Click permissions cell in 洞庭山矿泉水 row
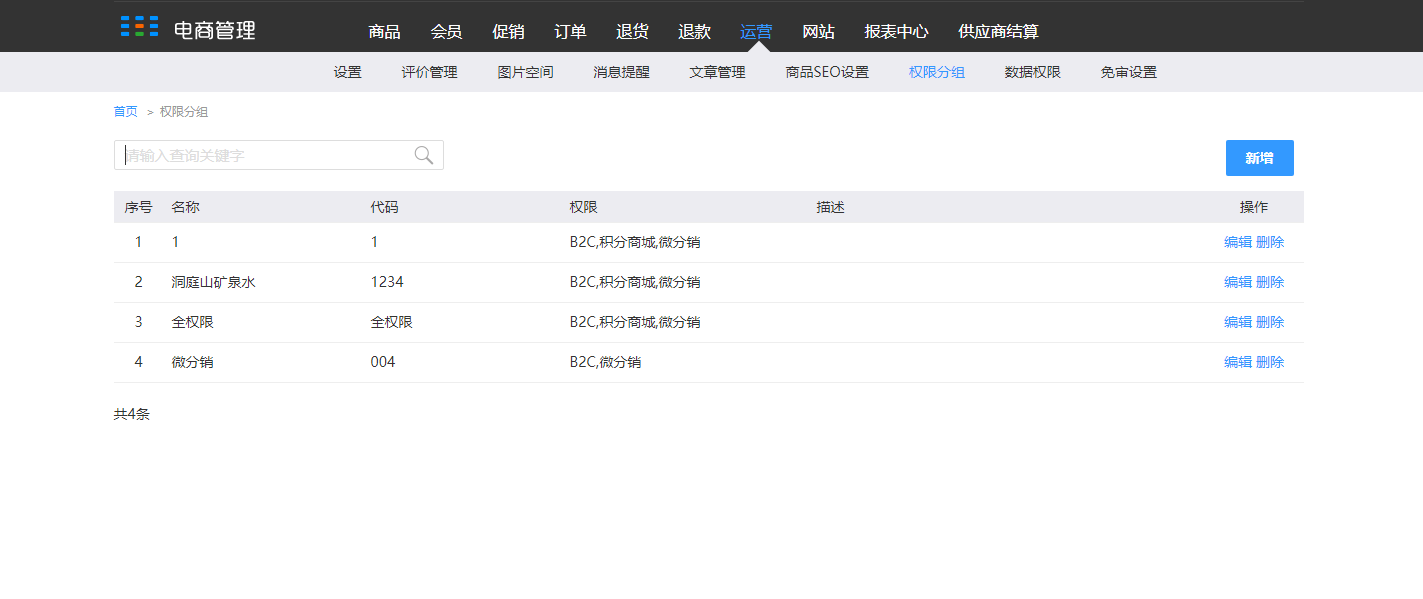This screenshot has width=1423, height=599. [x=635, y=282]
